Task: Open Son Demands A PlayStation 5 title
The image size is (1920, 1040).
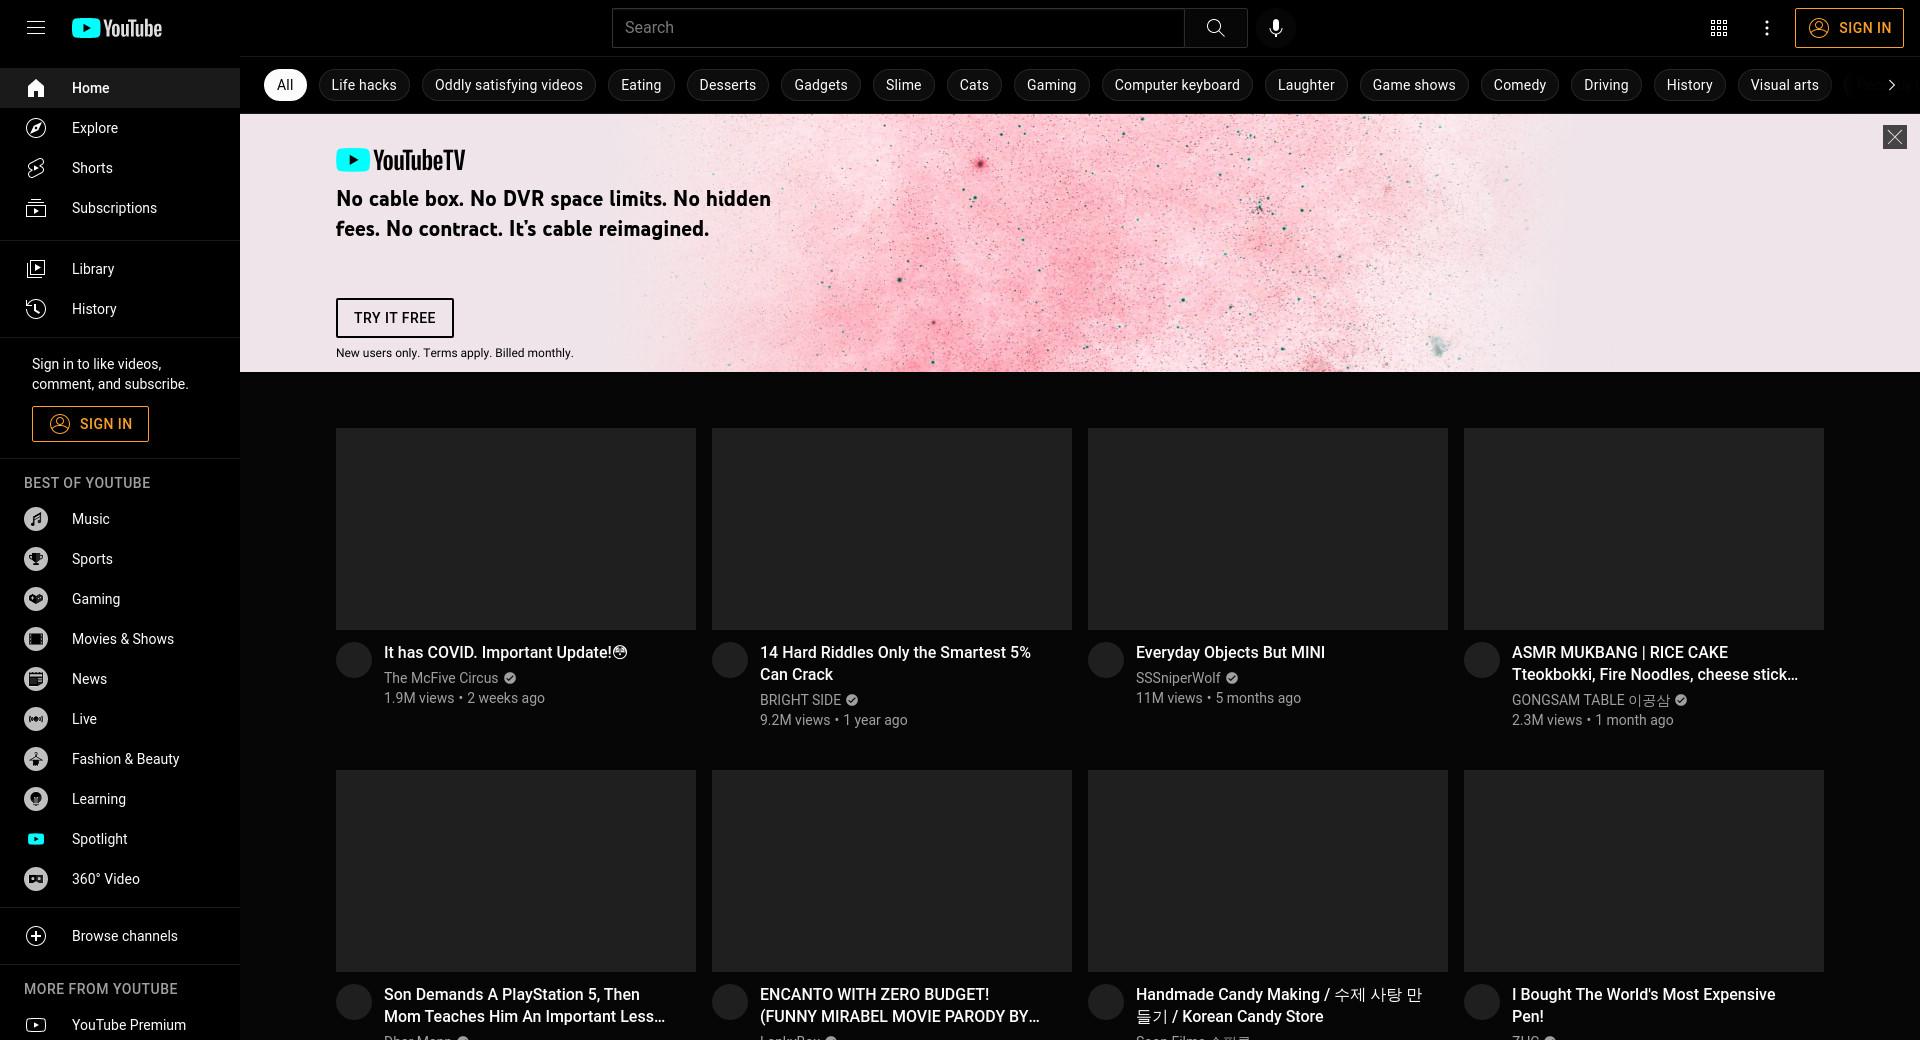Action: 524,1005
